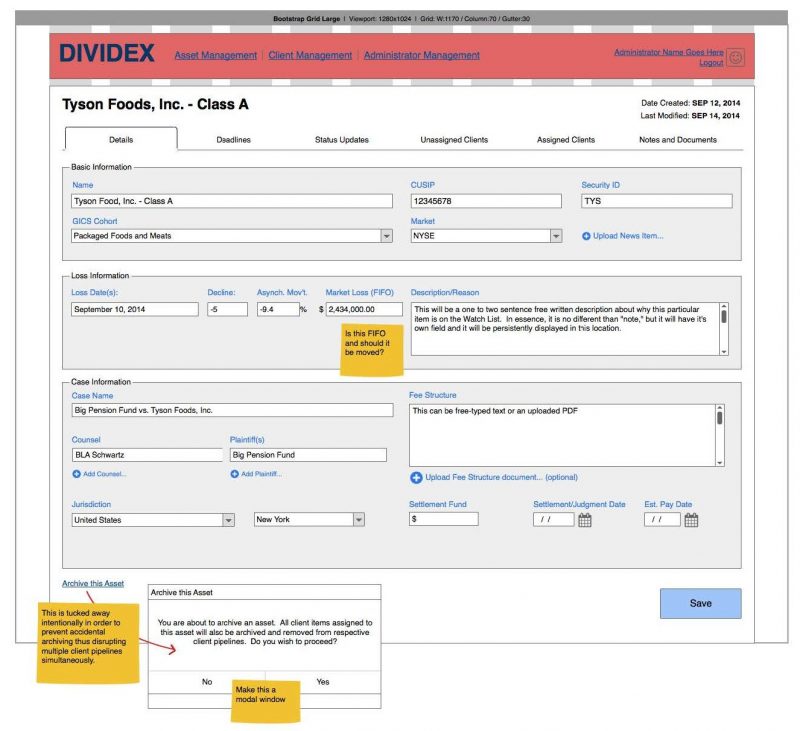
Task: Go to the Unassigned Clients tab
Action: pyautogui.click(x=454, y=140)
